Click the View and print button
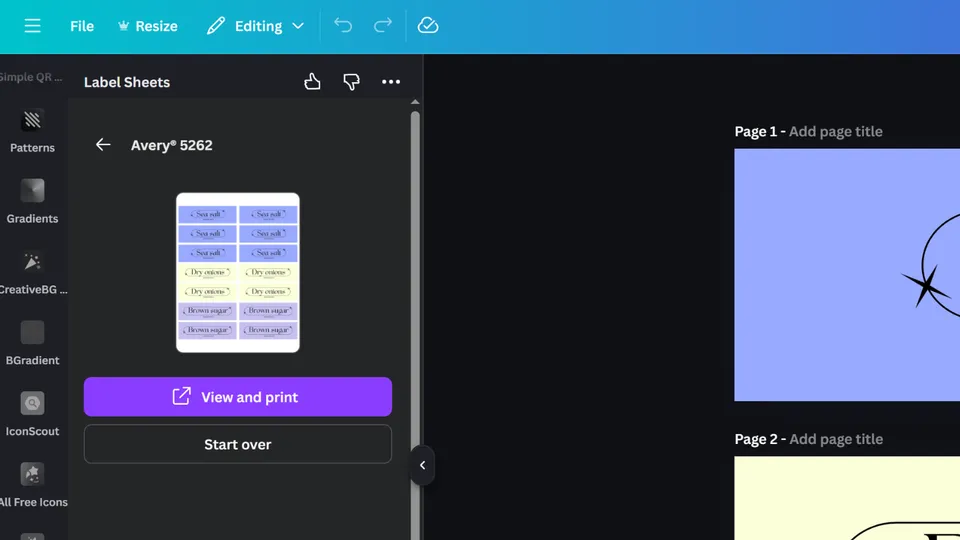The image size is (960, 540). tap(237, 397)
